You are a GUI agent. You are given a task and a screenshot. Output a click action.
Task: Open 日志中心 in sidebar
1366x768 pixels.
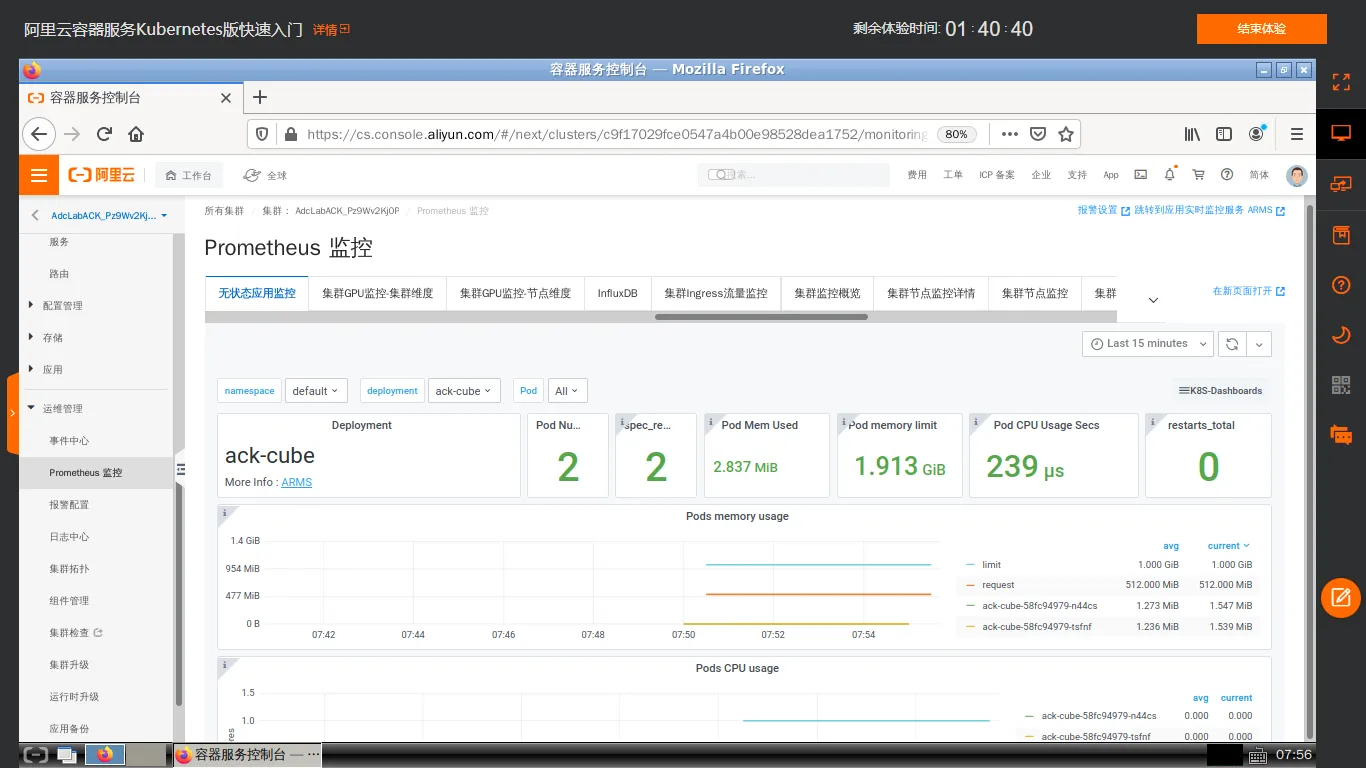click(69, 536)
